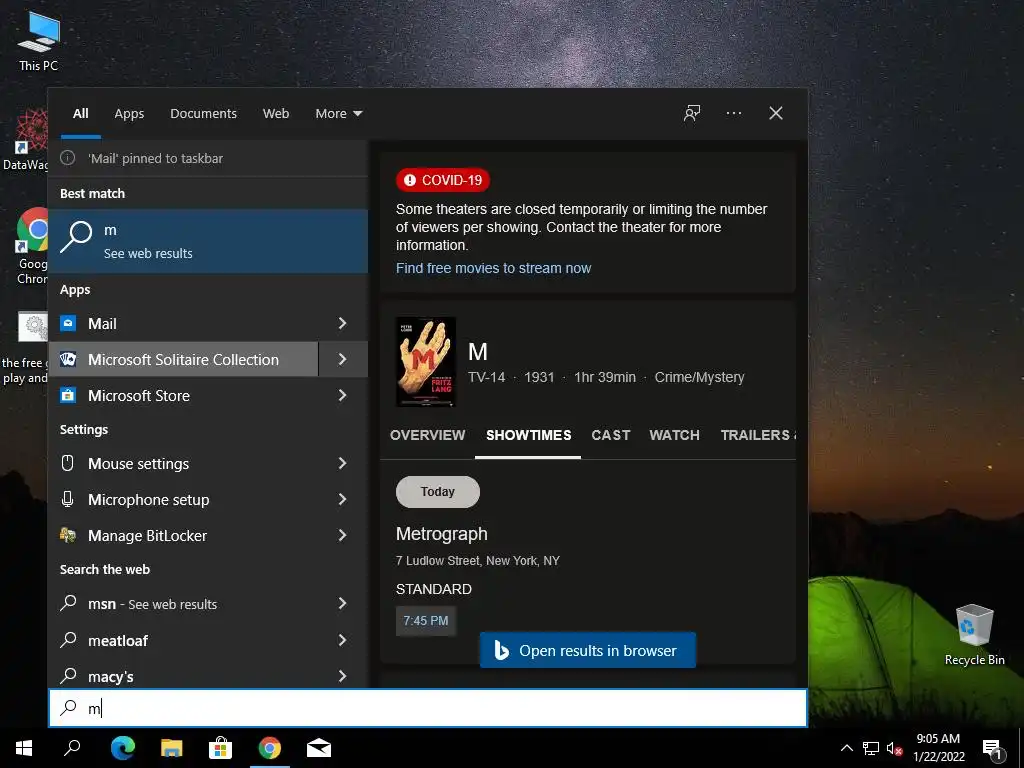The image size is (1024, 768).
Task: Click the COVID-19 alert badge
Action: [x=443, y=180]
